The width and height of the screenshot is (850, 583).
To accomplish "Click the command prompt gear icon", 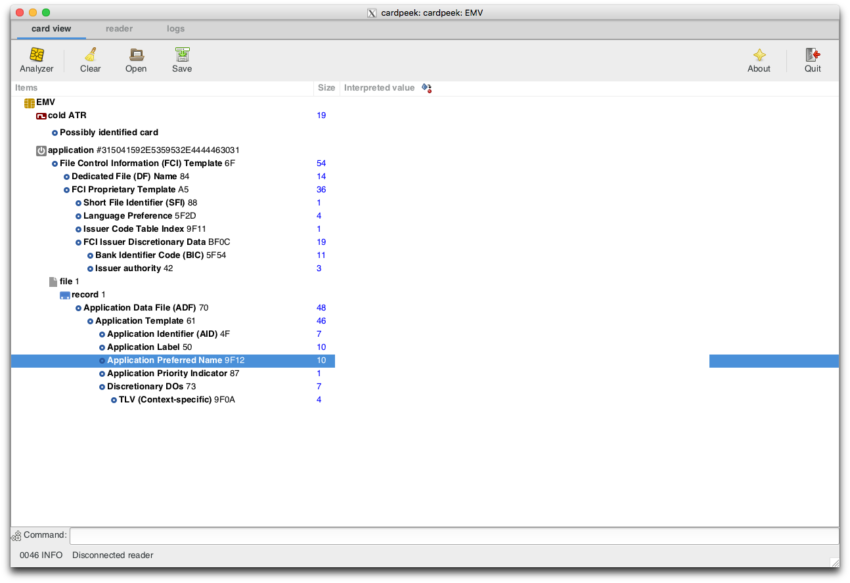I will pyautogui.click(x=16, y=536).
